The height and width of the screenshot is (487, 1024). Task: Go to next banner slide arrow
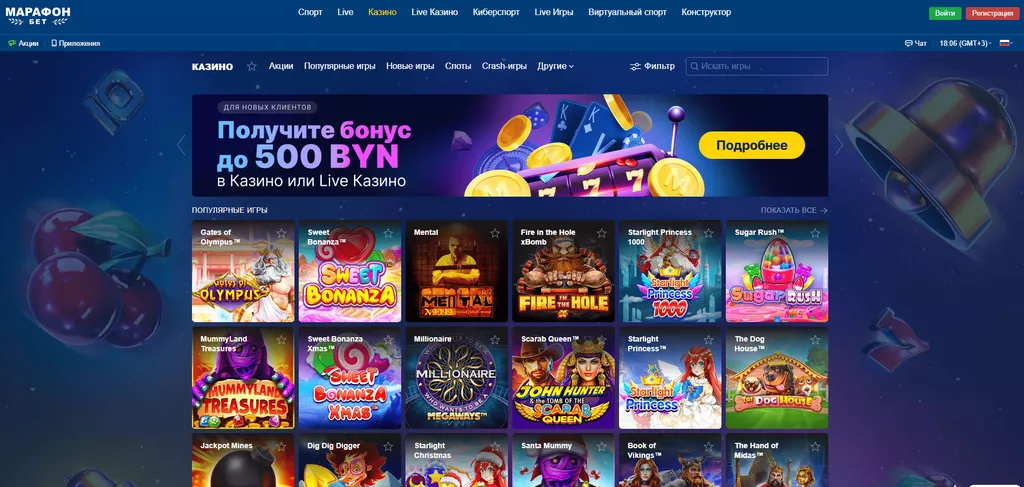(839, 145)
